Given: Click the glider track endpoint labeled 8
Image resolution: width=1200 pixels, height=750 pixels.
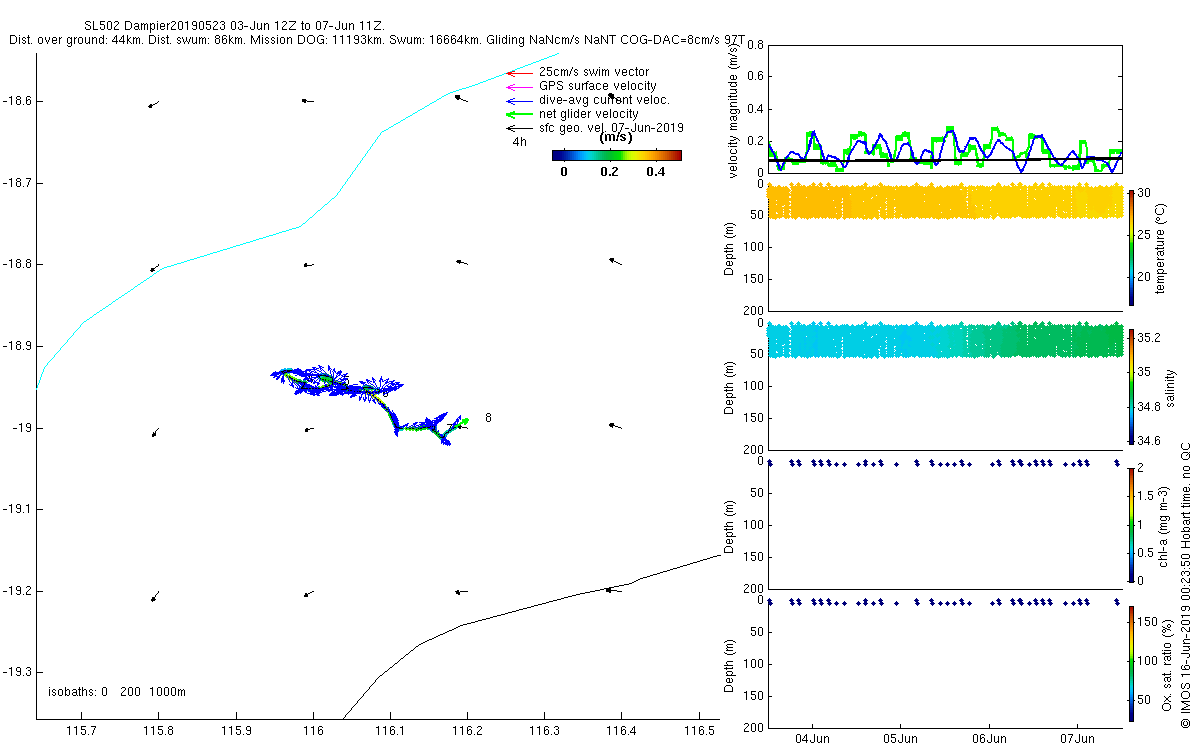Looking at the screenshot, I should pyautogui.click(x=487, y=418).
